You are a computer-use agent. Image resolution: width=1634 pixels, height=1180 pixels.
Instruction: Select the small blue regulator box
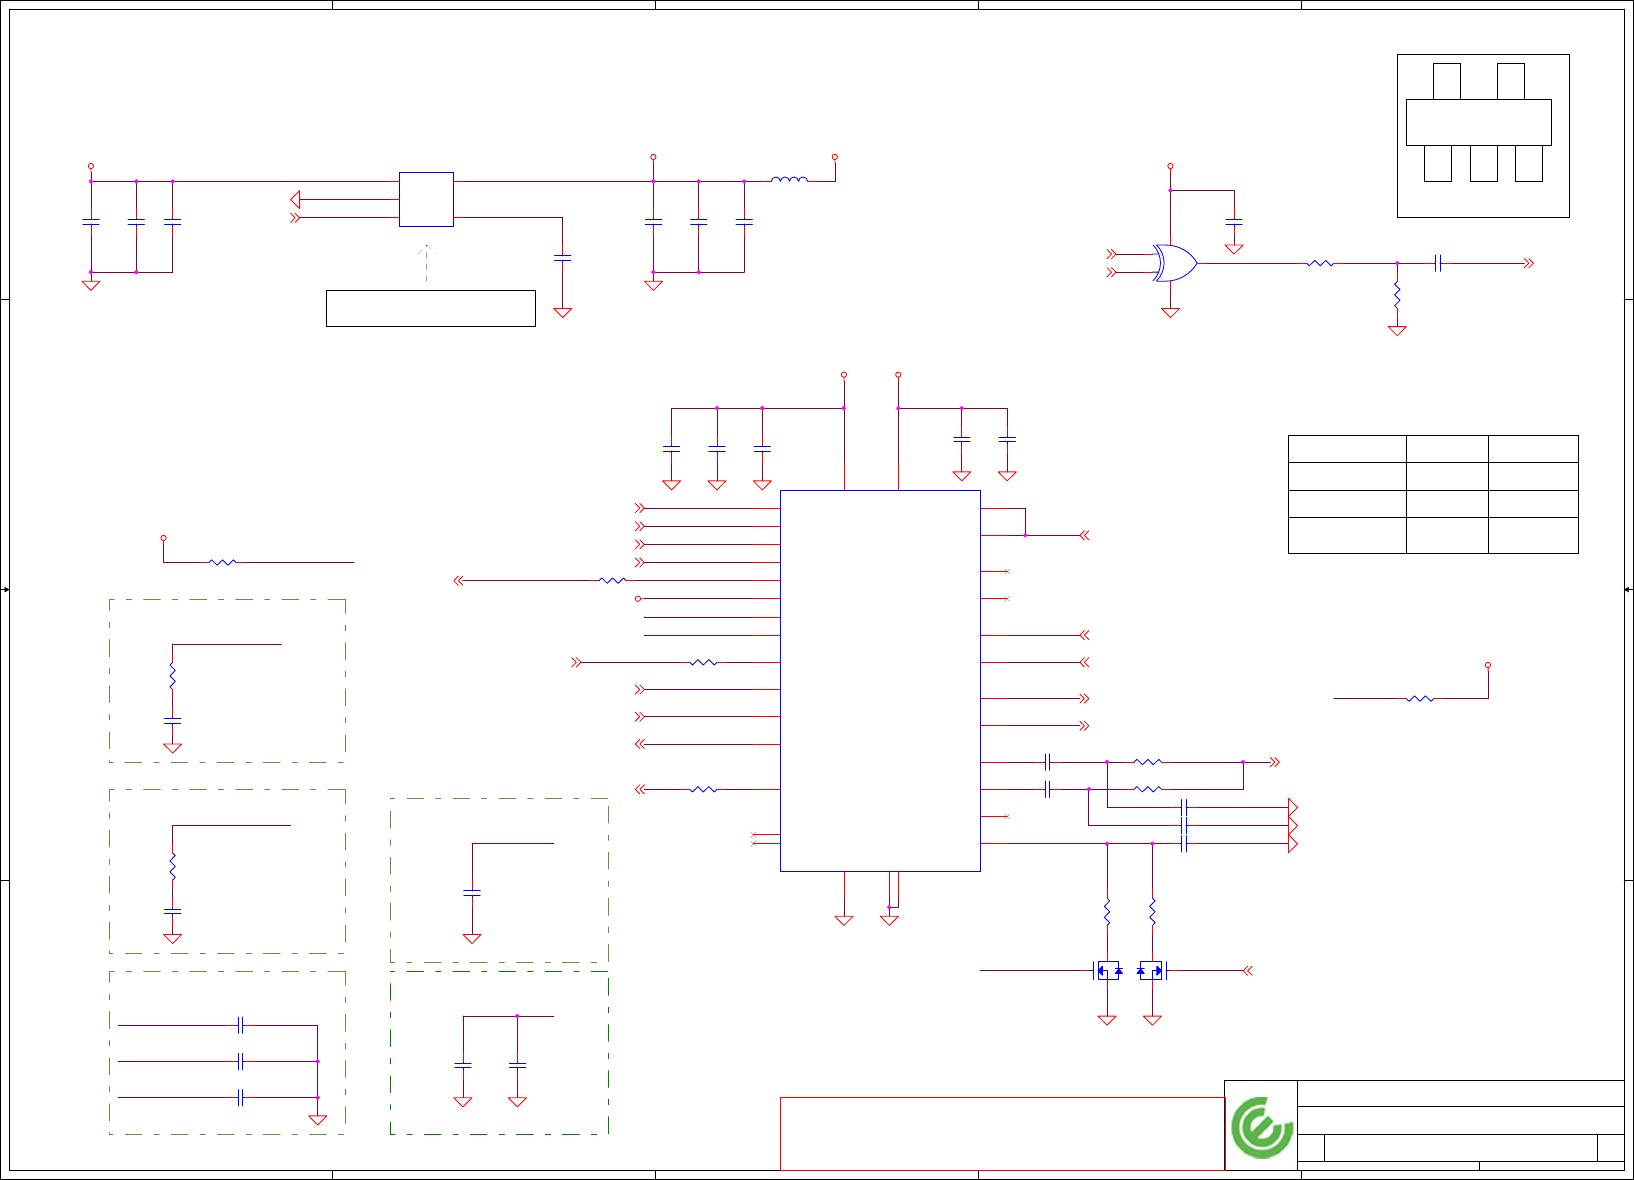click(426, 199)
